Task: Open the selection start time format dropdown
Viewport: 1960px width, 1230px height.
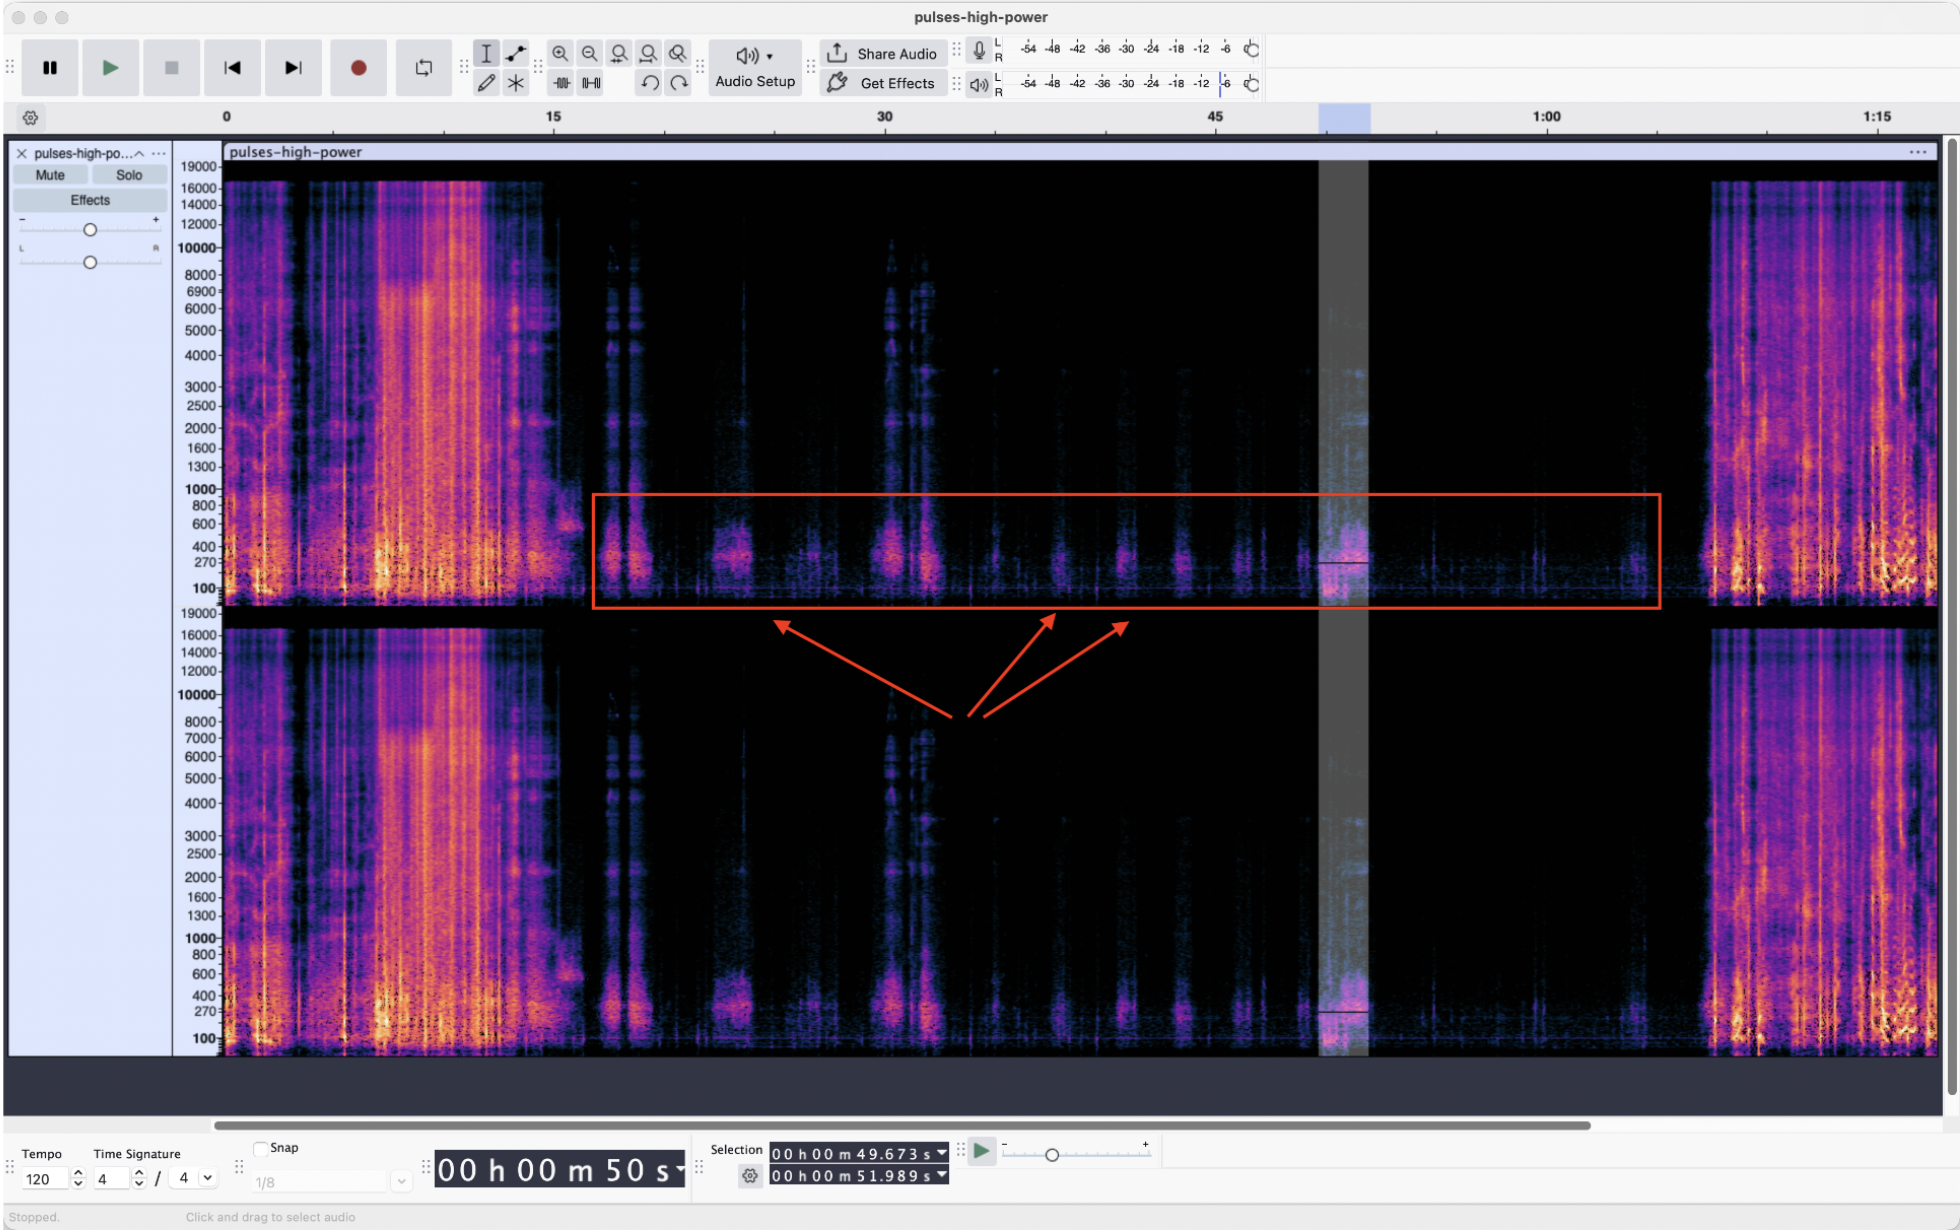Action: coord(941,1153)
